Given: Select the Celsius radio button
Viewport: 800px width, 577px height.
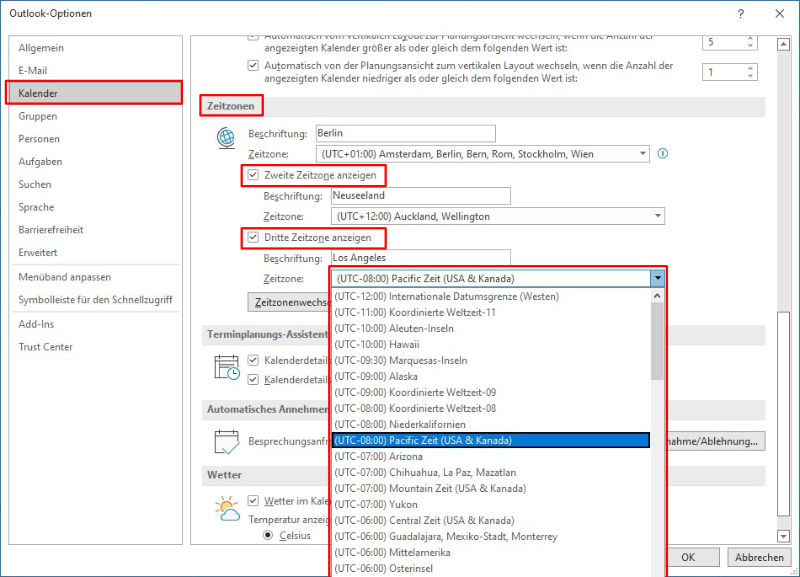Looking at the screenshot, I should (268, 535).
